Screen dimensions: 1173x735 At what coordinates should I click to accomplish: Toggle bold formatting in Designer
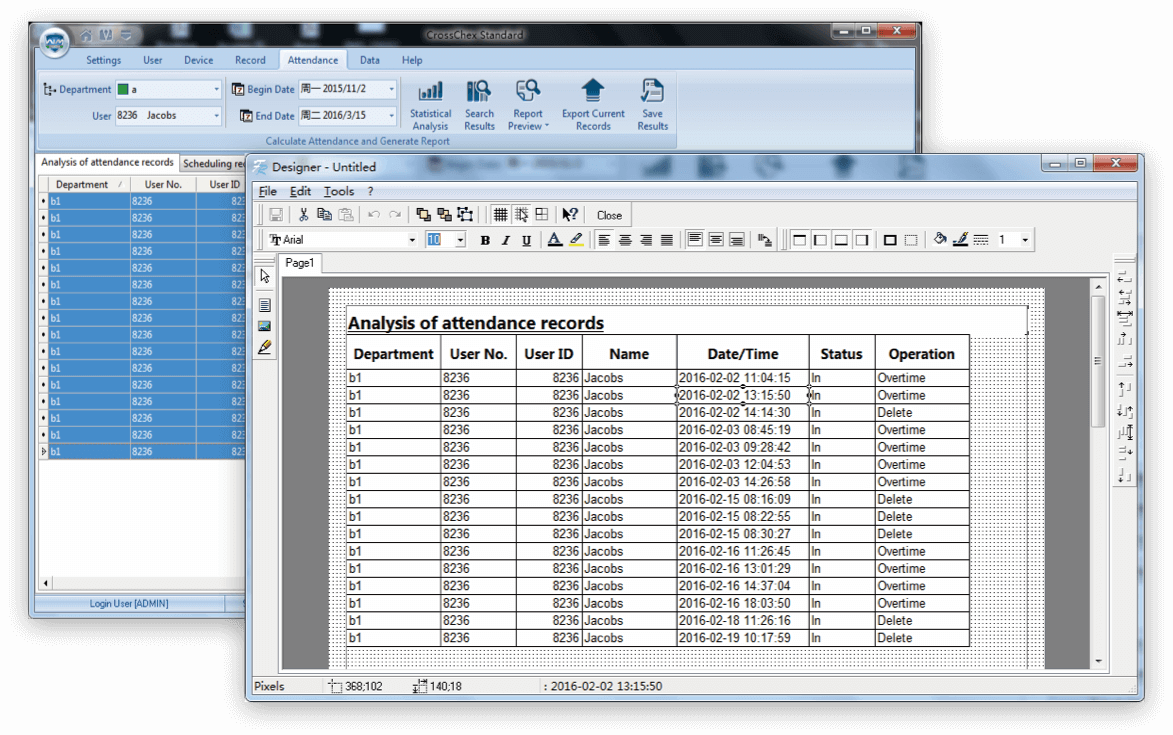[485, 240]
